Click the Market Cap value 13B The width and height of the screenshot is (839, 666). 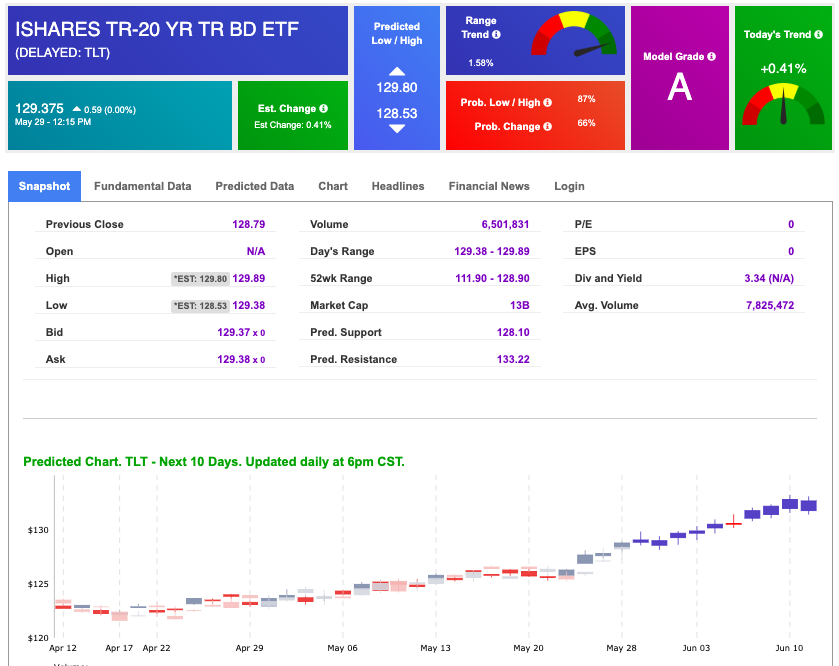[520, 305]
